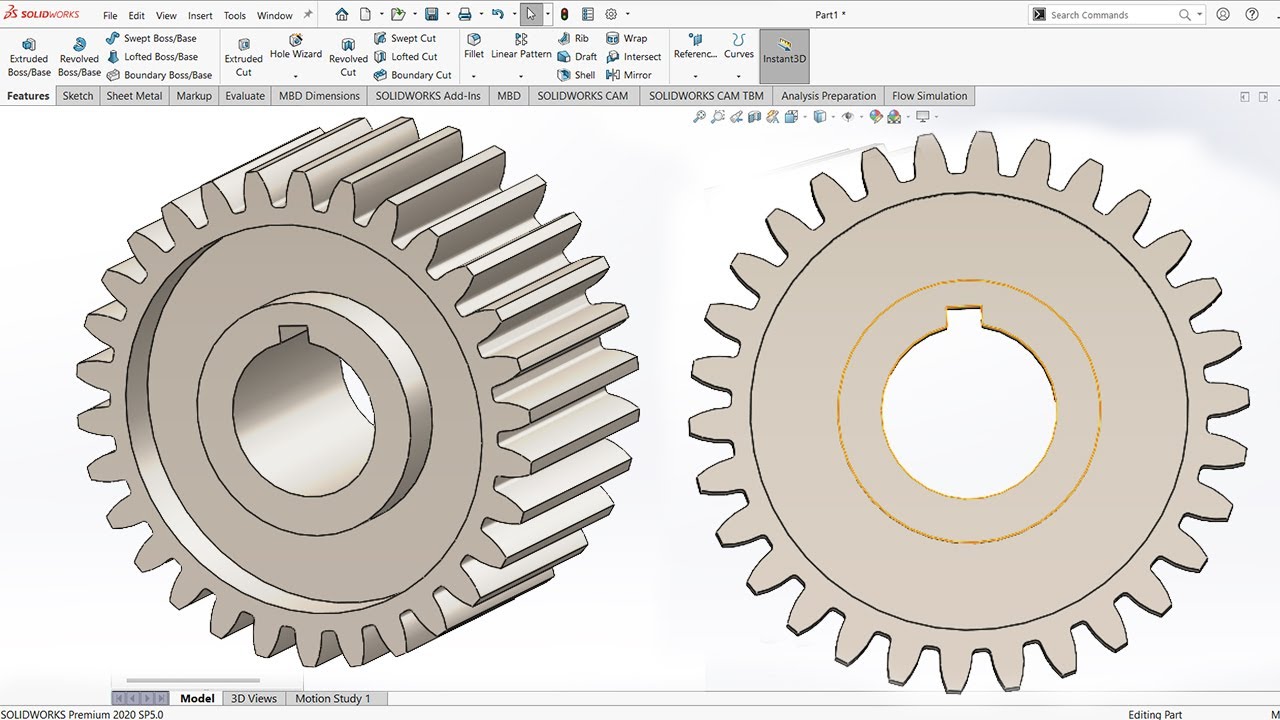Choose Boundary Boss/Base feature
This screenshot has width=1280, height=720.
click(x=159, y=75)
